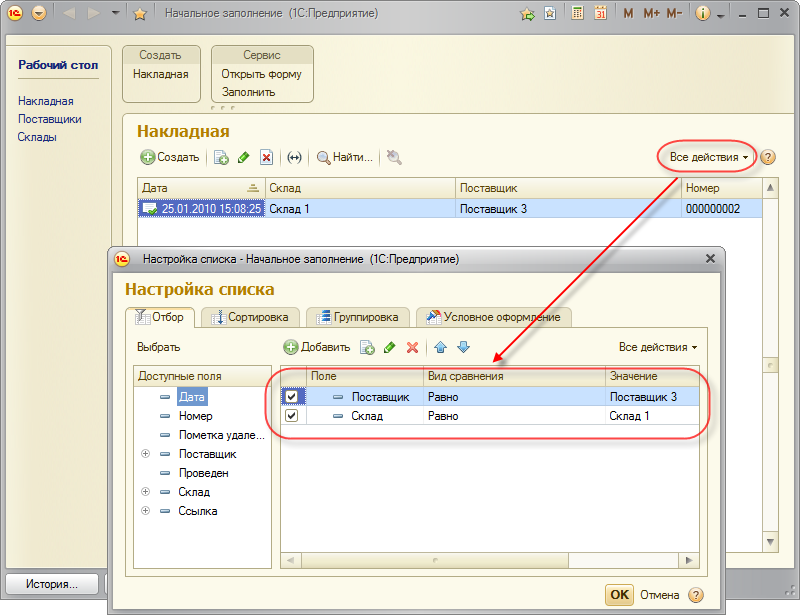Delete filter item with red X icon

click(411, 347)
